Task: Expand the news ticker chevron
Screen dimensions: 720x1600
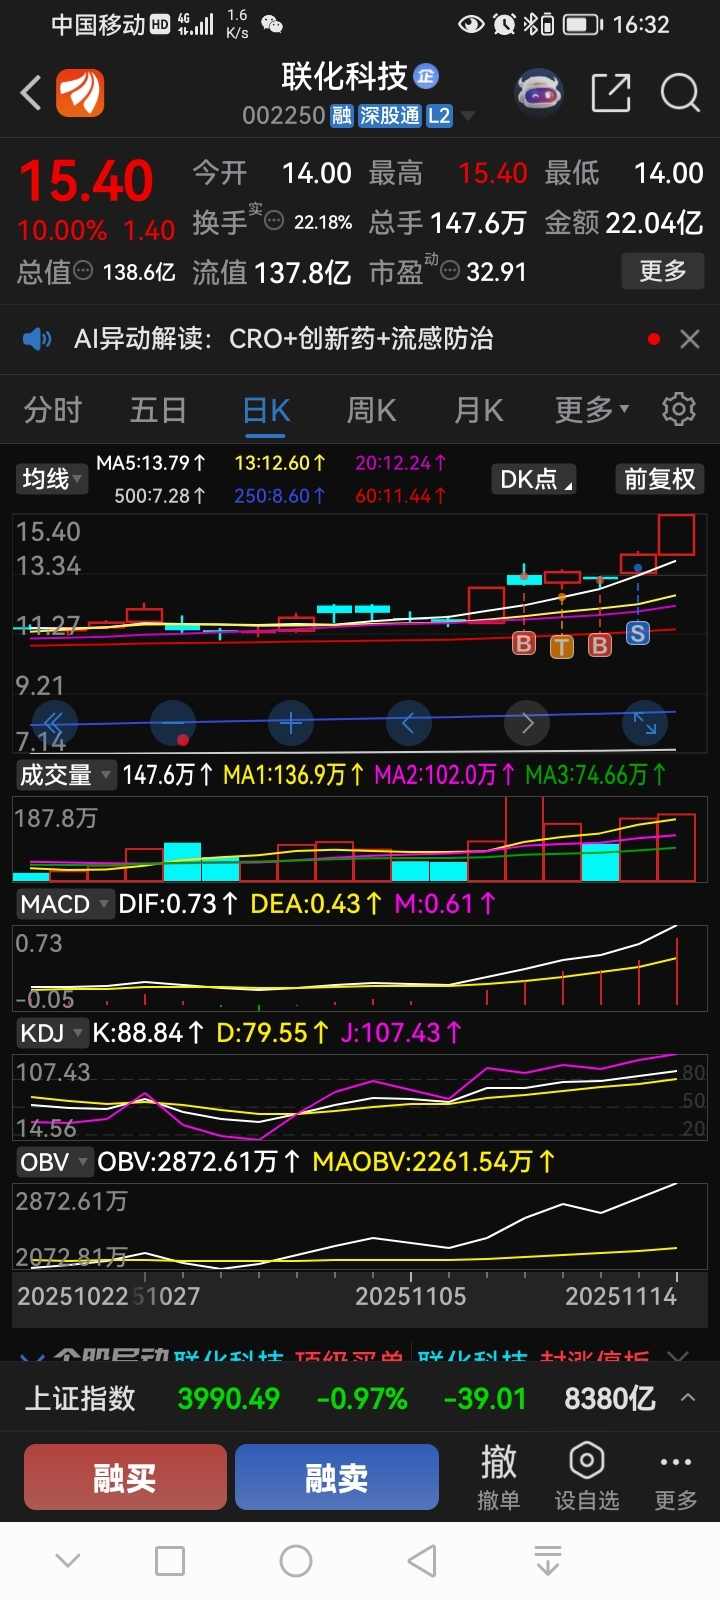Action: (x=679, y=1357)
